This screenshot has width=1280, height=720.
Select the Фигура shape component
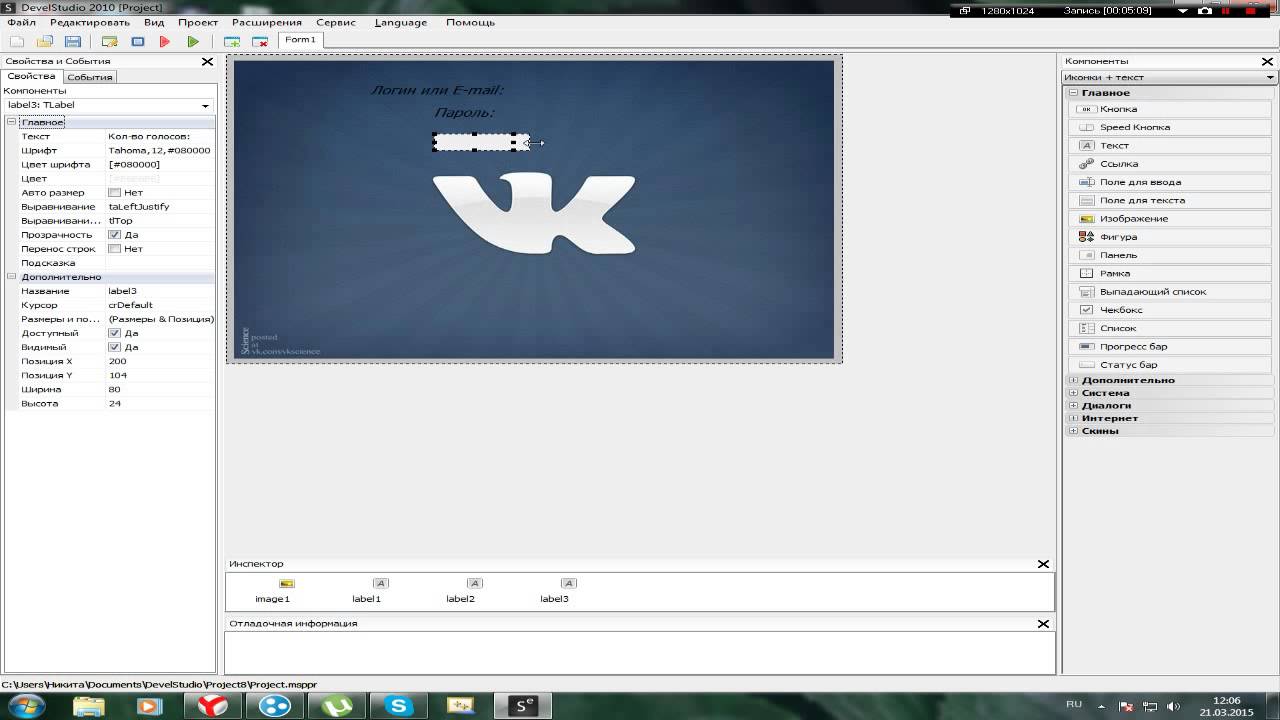point(1171,237)
